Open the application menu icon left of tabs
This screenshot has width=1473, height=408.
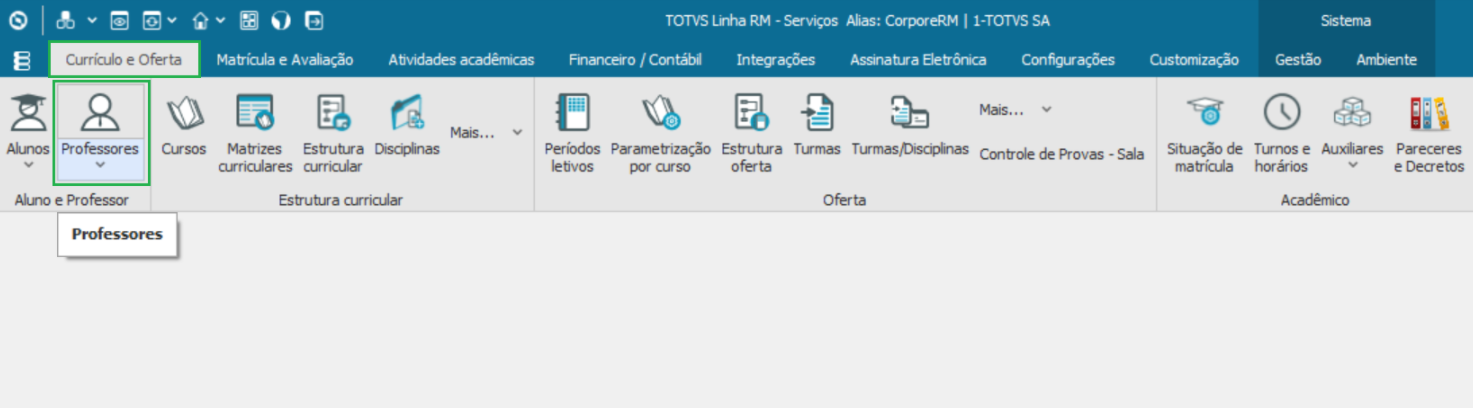(21, 60)
